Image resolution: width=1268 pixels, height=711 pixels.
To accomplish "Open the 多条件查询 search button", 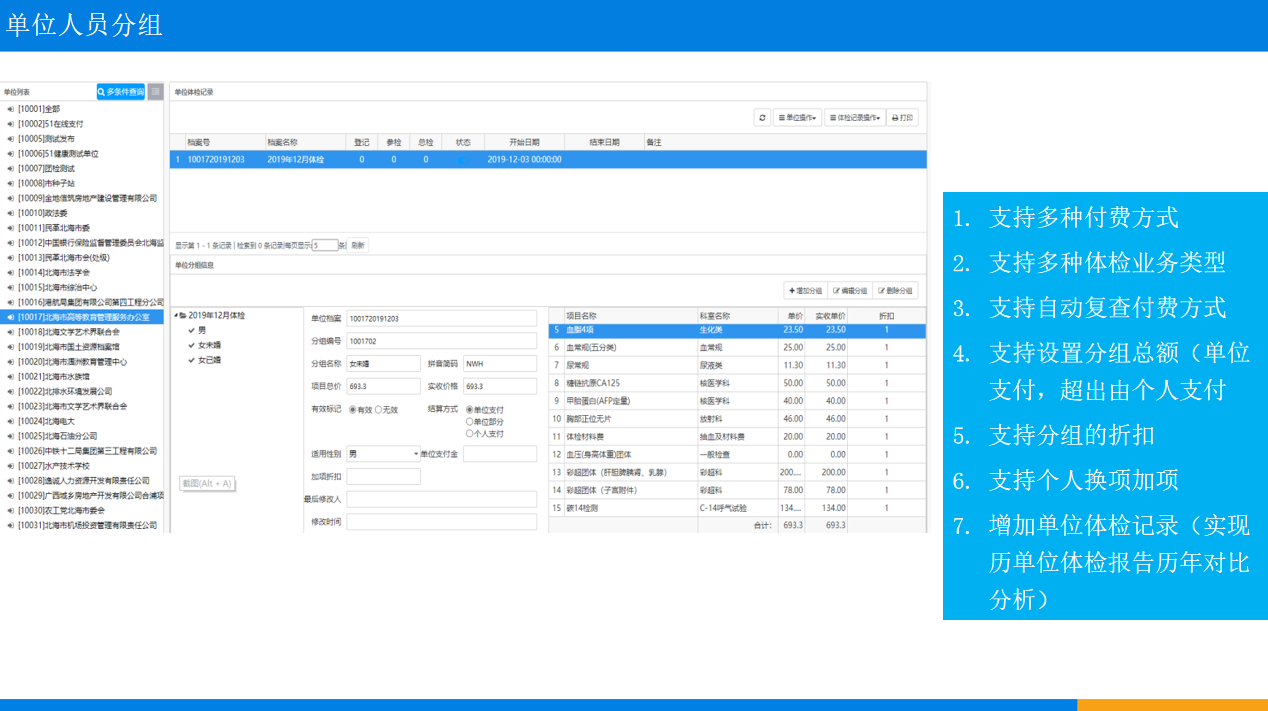I will pos(121,91).
